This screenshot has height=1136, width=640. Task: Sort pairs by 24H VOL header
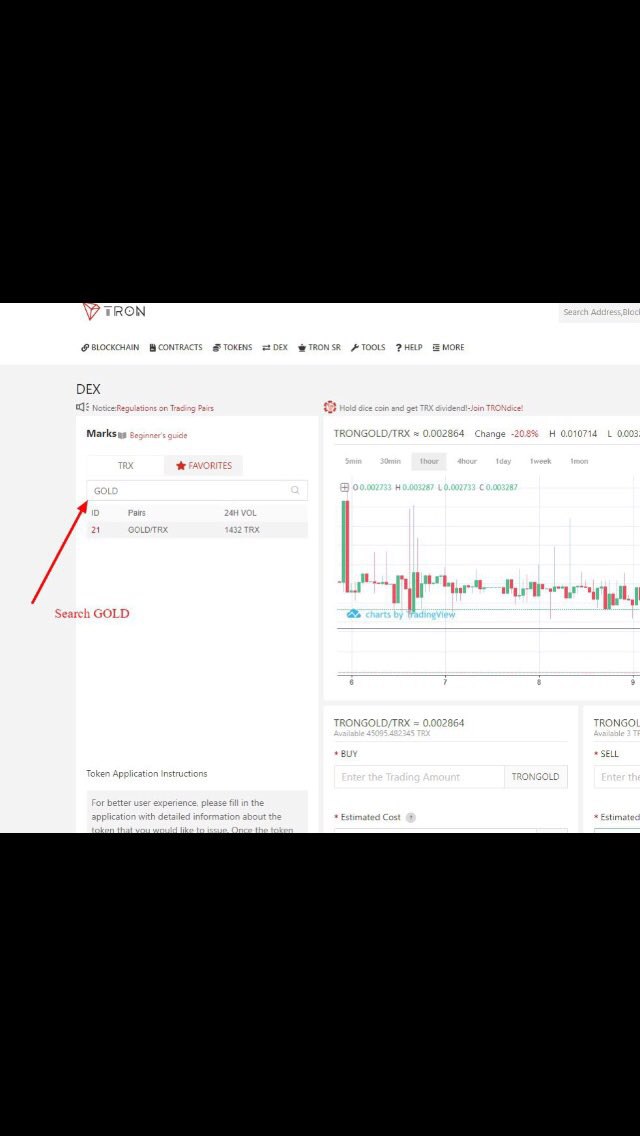pos(240,513)
